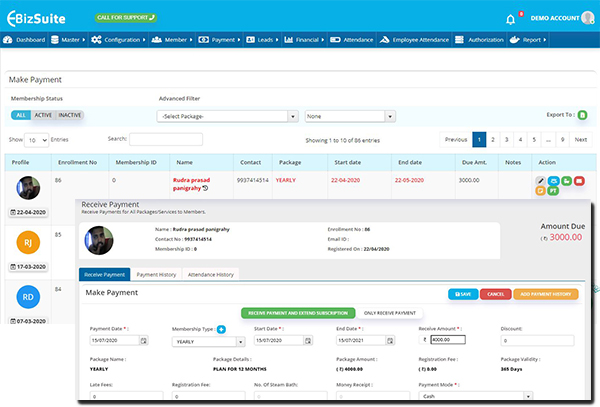Click the 22-04-2020 date badge under profile
Viewport: 600px width, 407px height.
28,212
